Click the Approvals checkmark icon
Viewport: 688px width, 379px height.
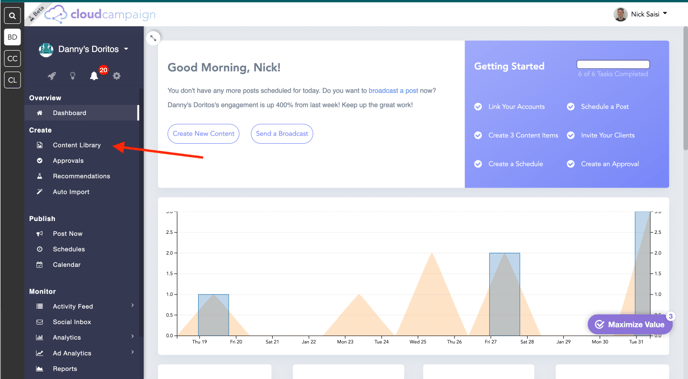[39, 161]
